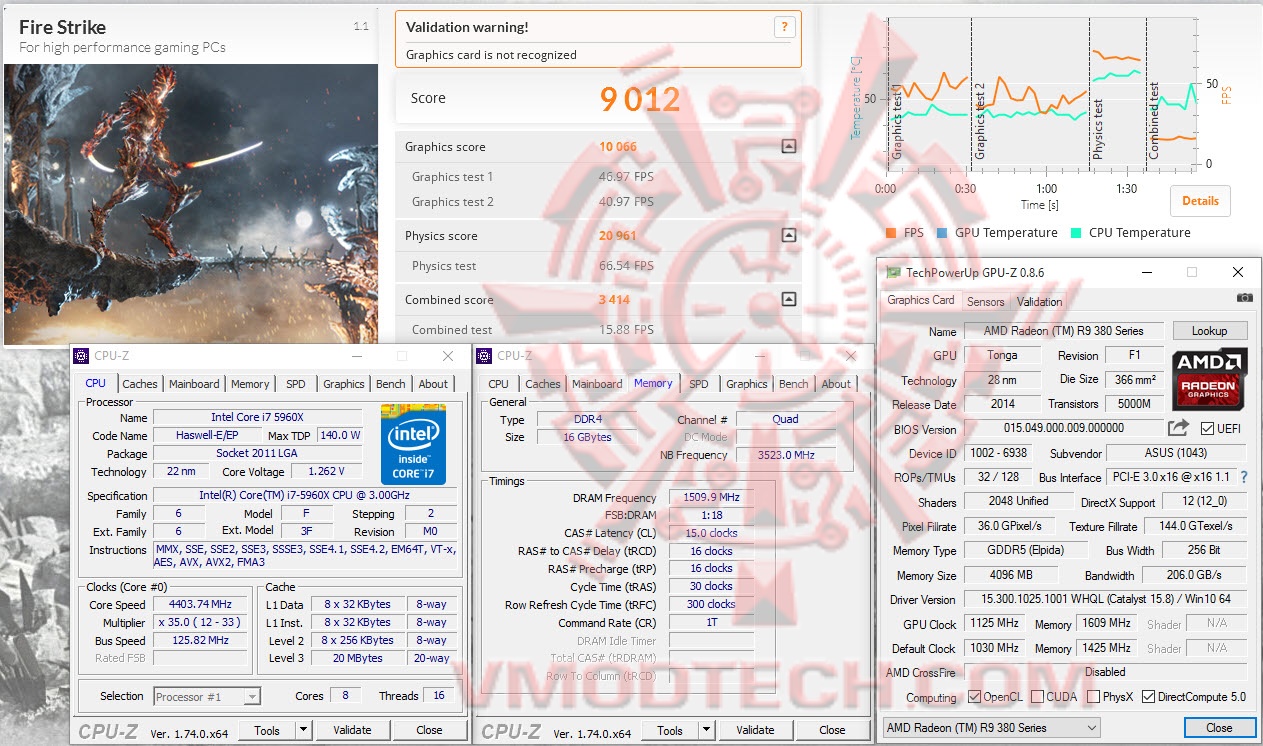This screenshot has width=1263, height=746.
Task: Click the GPU-Z Driver Version field
Action: point(1106,600)
